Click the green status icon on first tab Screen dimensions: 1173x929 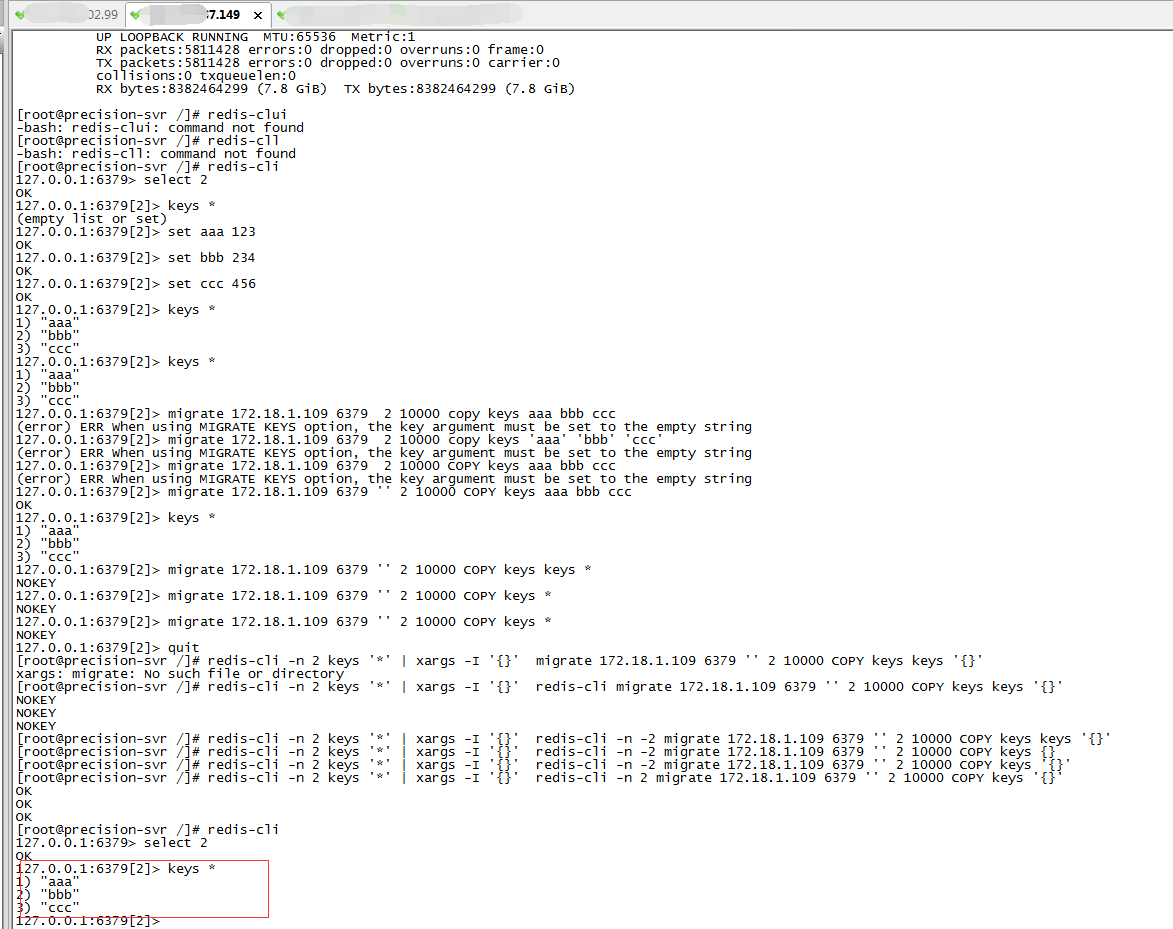[x=21, y=15]
